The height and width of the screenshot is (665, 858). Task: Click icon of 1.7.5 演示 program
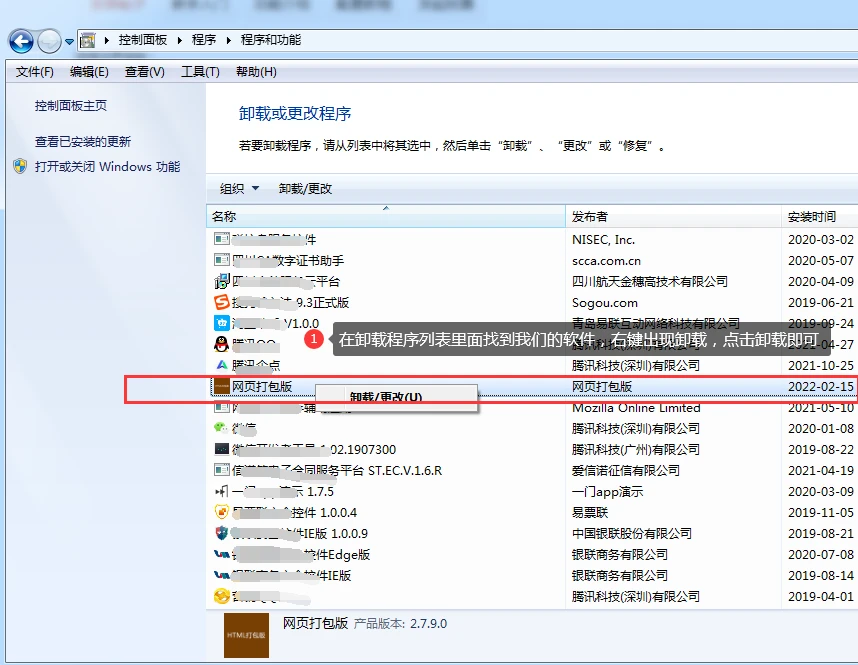[222, 491]
